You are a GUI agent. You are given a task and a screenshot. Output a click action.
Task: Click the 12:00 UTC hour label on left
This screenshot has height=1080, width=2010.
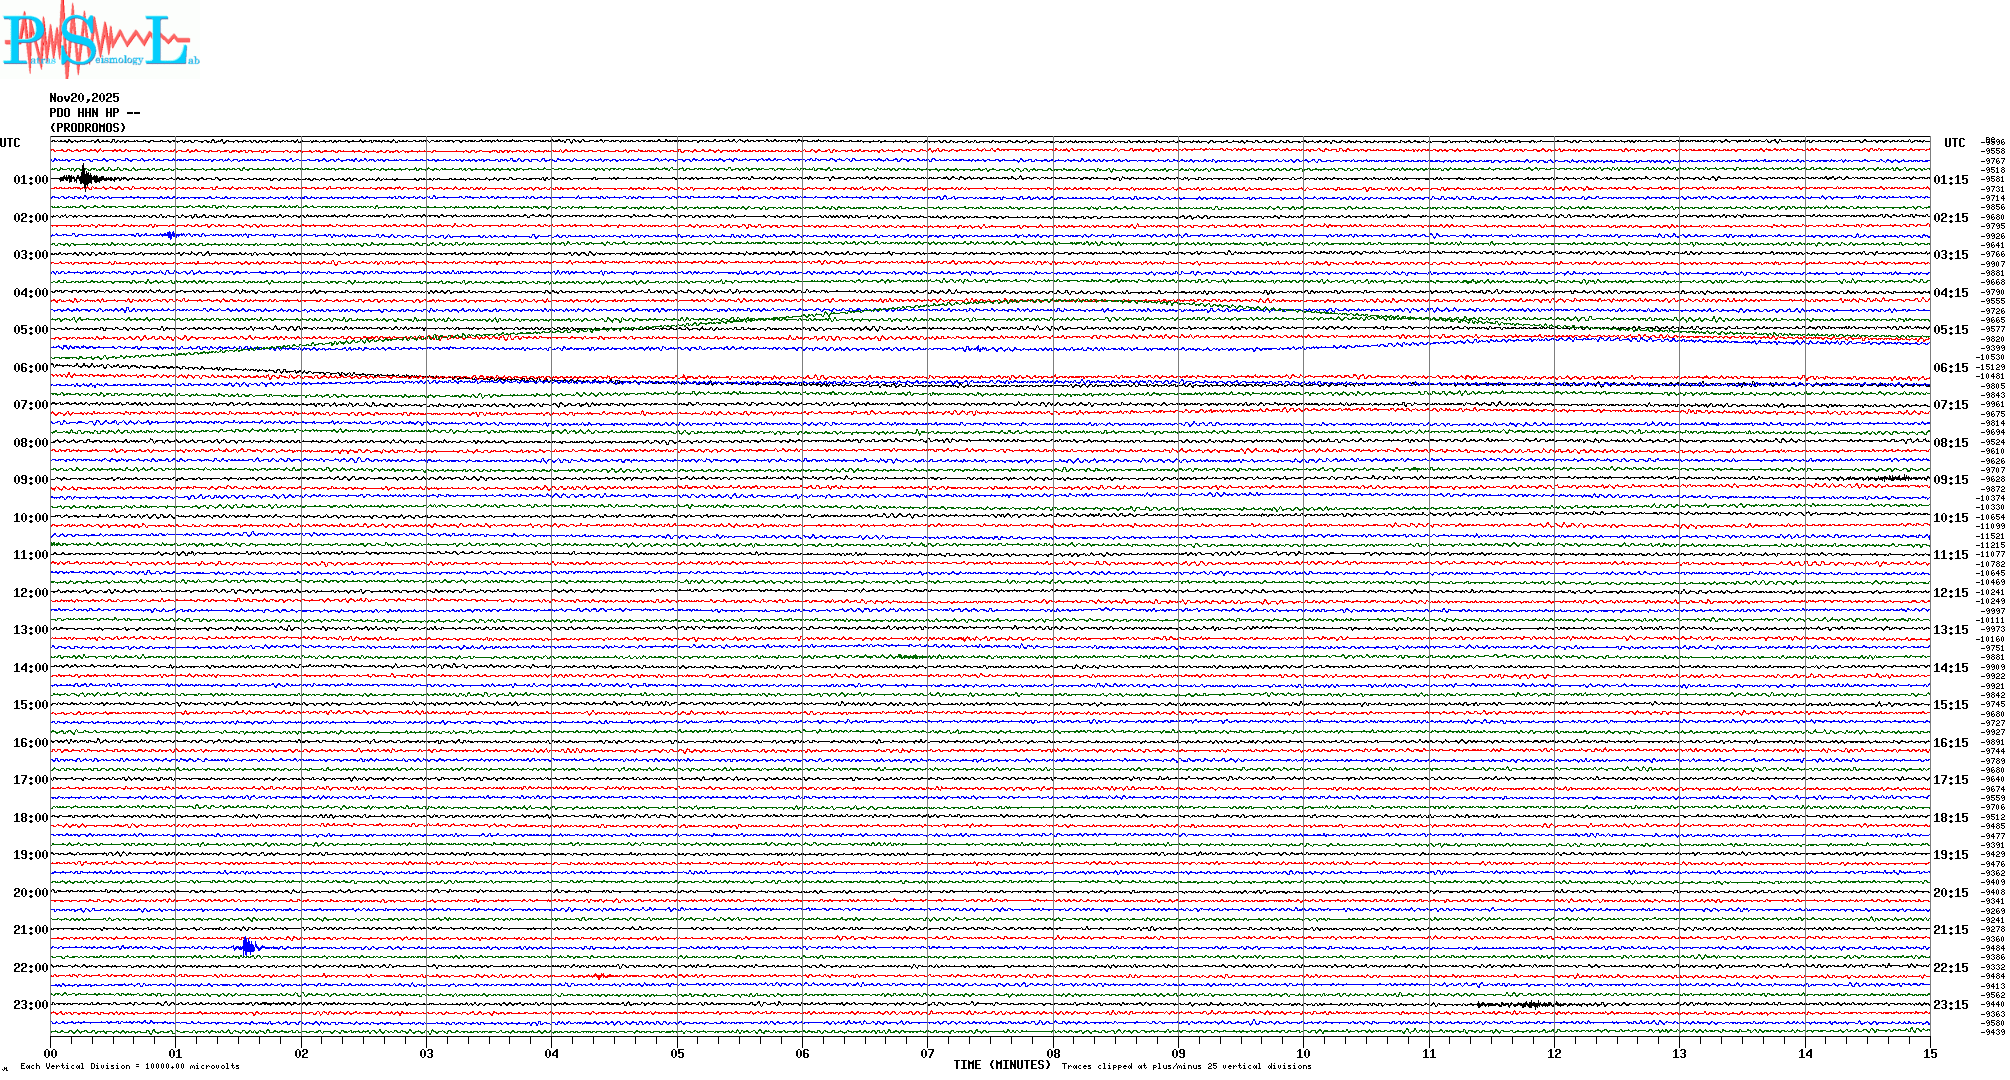[30, 593]
